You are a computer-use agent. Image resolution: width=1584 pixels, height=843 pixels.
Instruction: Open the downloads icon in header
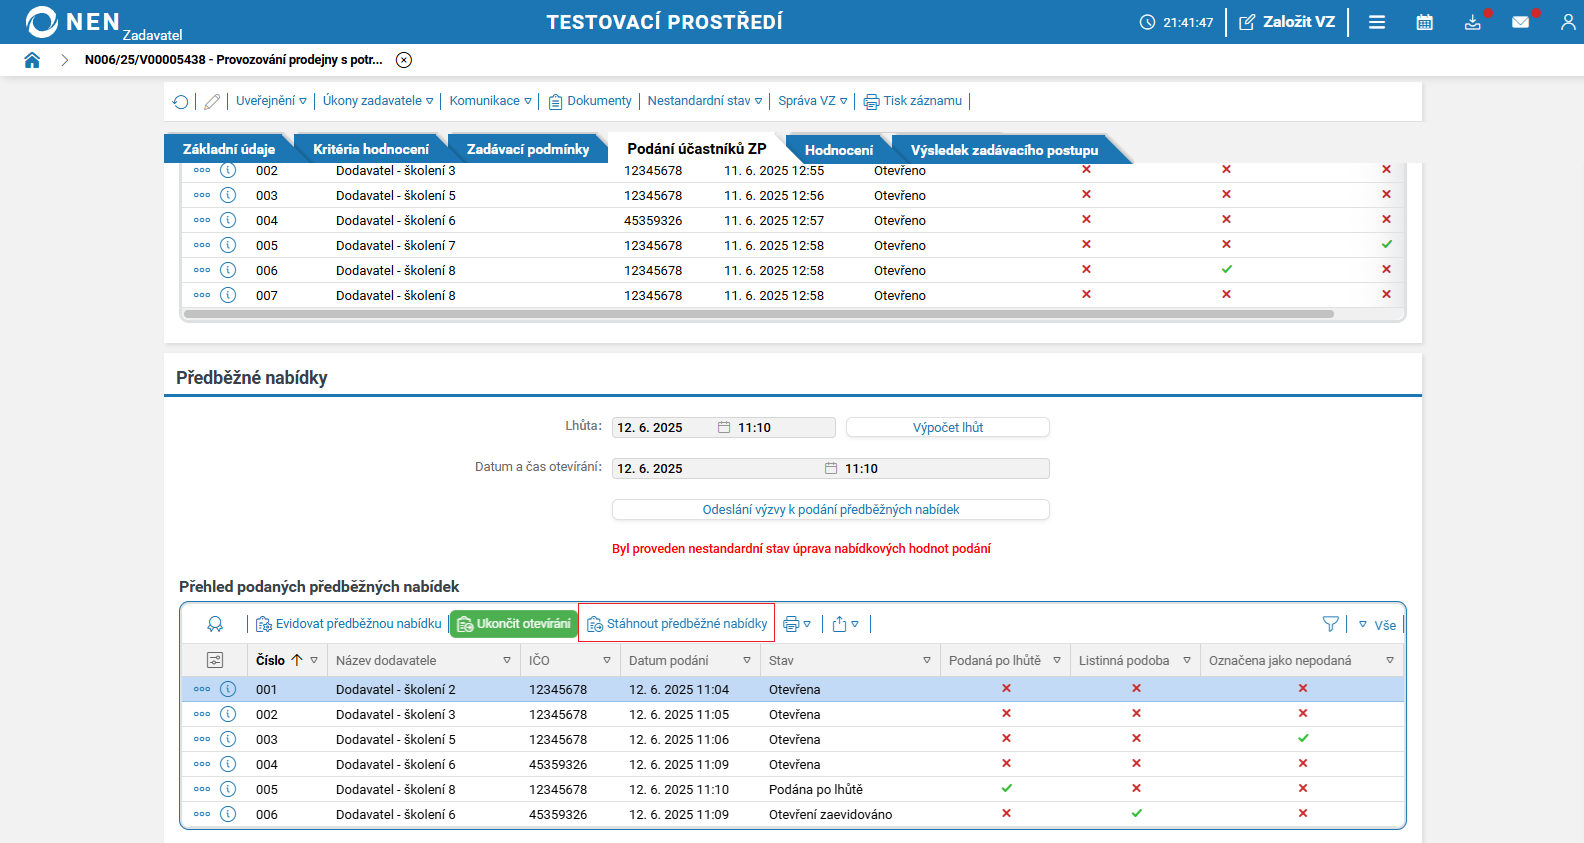1472,22
